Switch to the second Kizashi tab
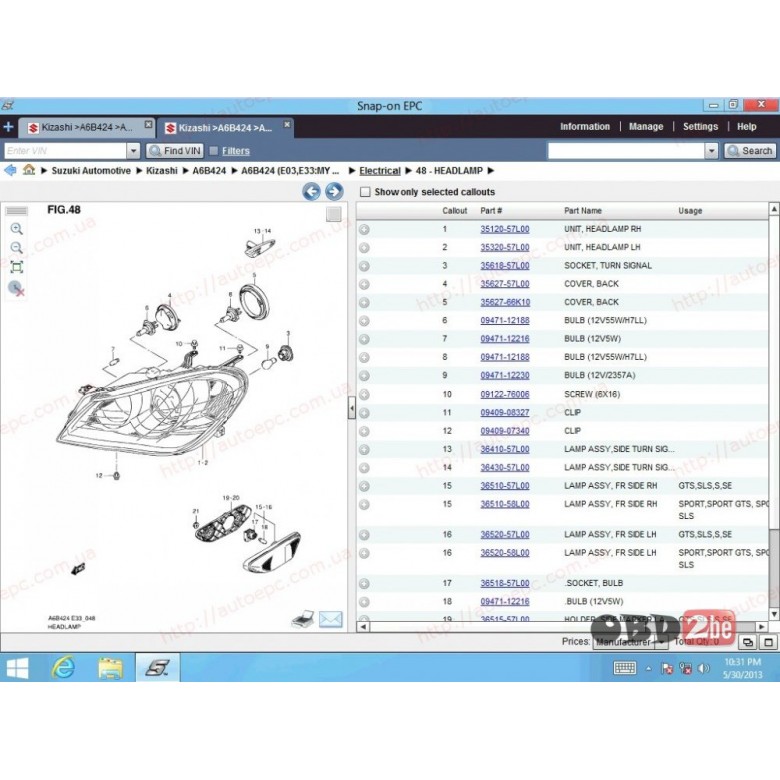The width and height of the screenshot is (780, 780). [x=225, y=128]
